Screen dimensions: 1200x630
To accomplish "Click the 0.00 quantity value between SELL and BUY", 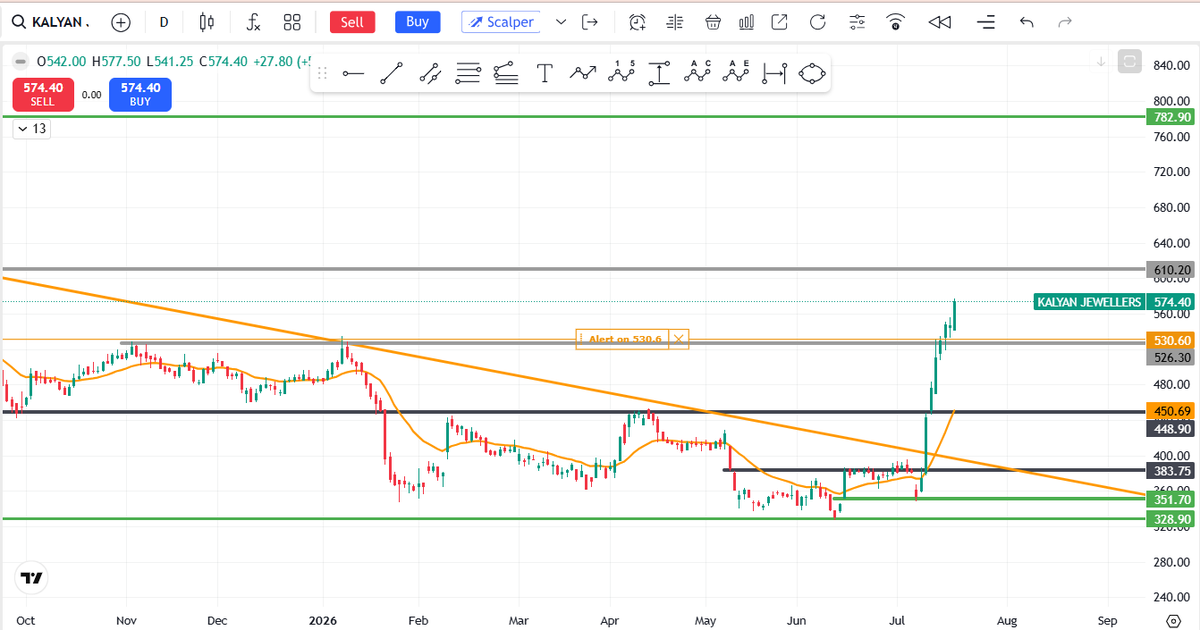I will coord(91,95).
